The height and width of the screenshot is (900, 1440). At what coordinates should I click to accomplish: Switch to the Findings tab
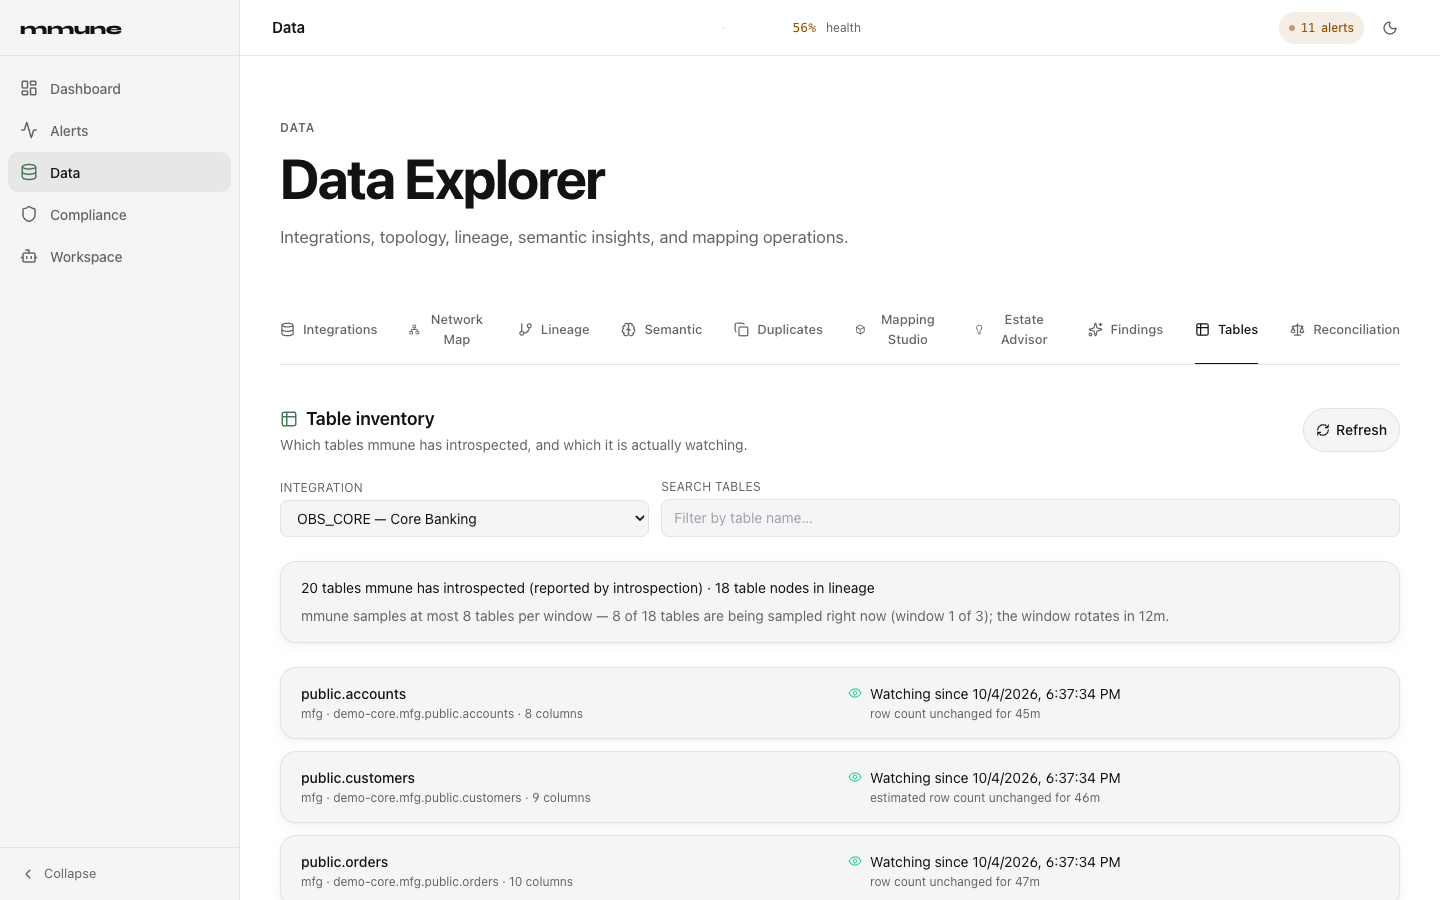click(x=1125, y=330)
